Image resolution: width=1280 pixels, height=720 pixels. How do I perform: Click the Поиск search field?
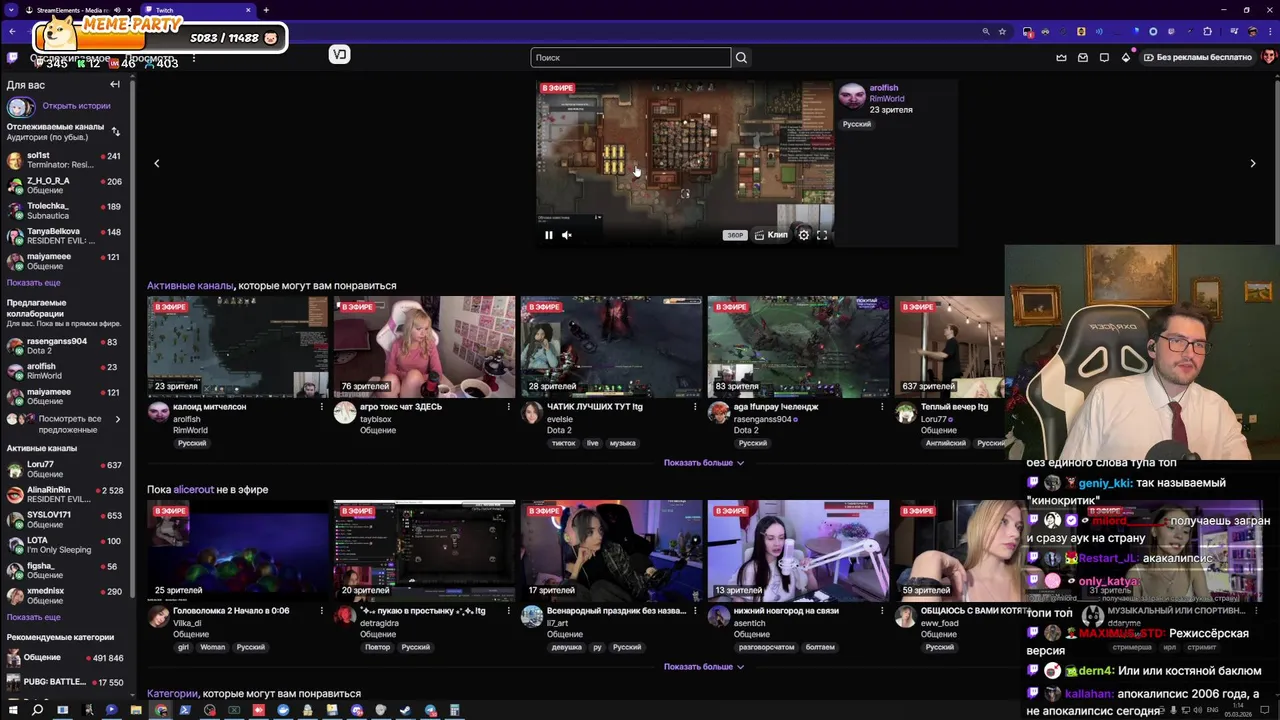[630, 57]
